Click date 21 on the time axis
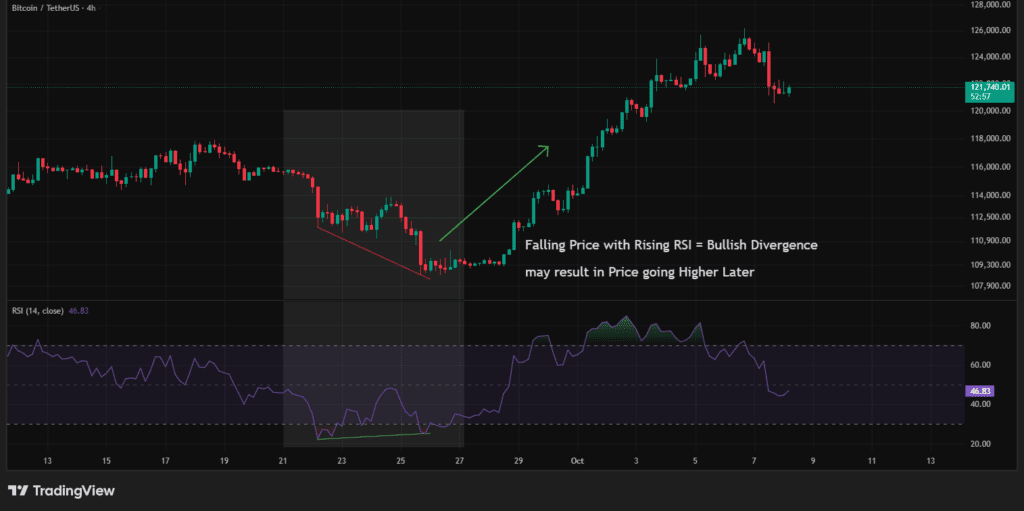 point(283,461)
